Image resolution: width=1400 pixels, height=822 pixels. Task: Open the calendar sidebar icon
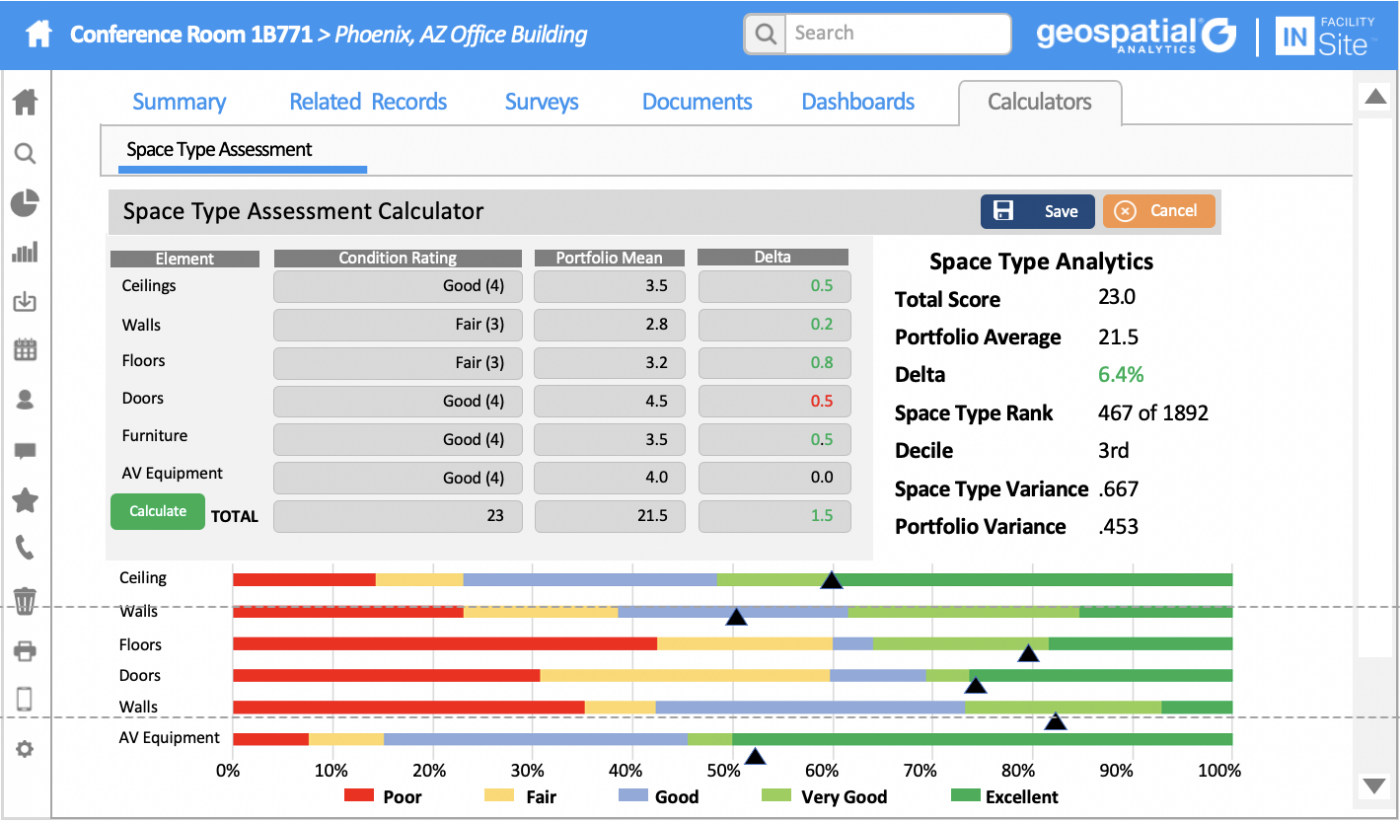pos(25,350)
